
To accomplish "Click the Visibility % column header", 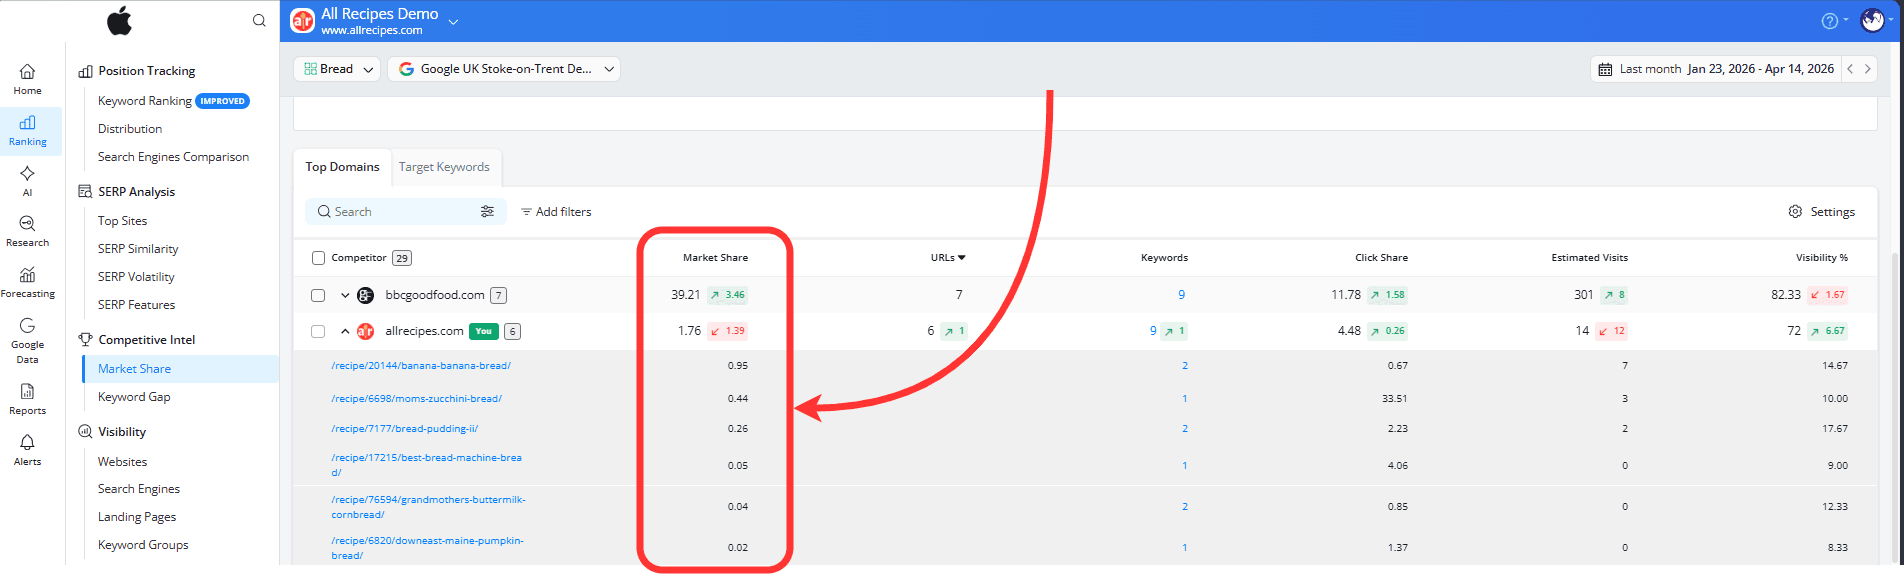I will click(1821, 258).
